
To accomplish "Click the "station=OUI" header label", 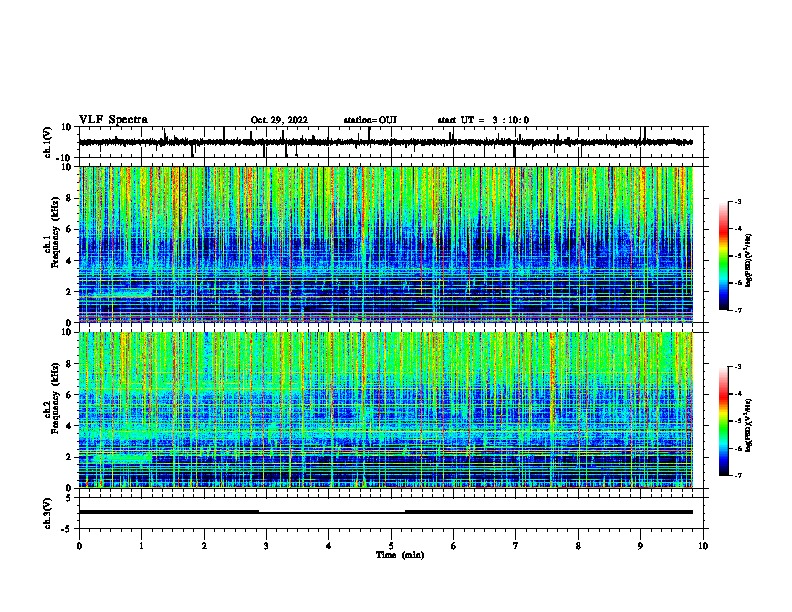I will pos(370,120).
